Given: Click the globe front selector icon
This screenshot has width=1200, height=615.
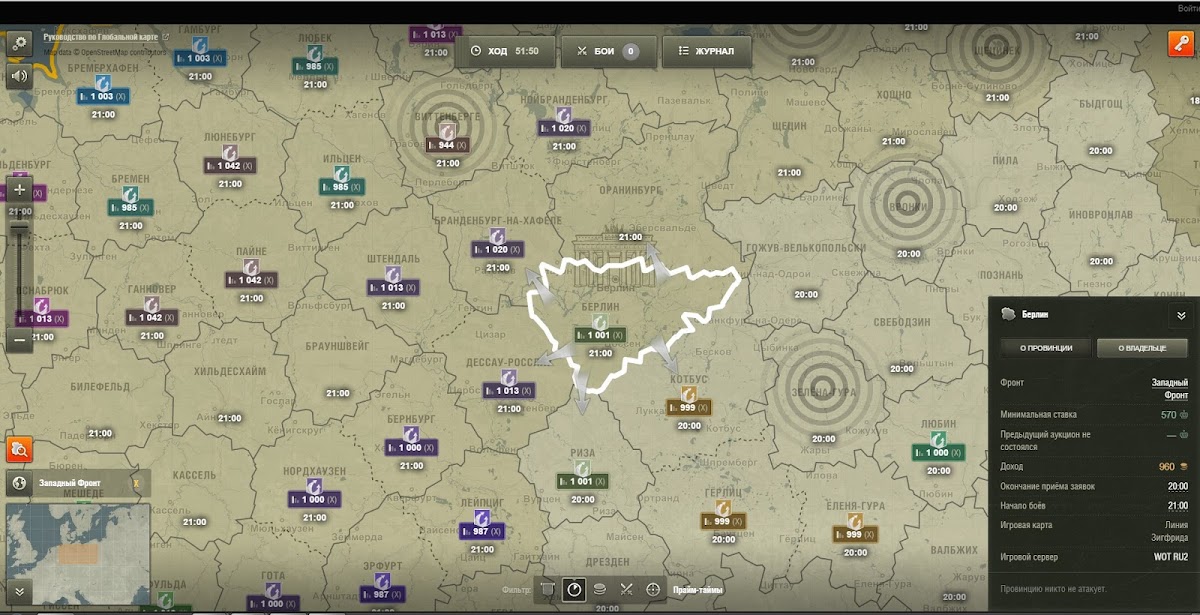Looking at the screenshot, I should 19,484.
